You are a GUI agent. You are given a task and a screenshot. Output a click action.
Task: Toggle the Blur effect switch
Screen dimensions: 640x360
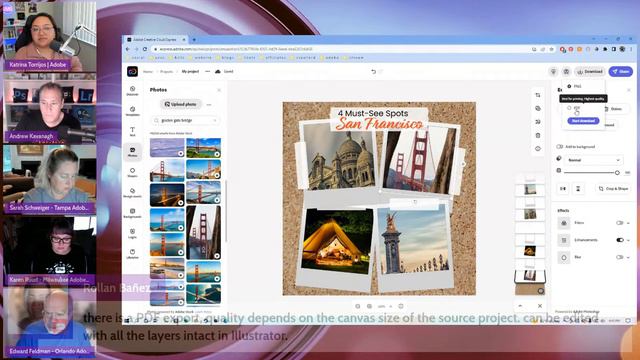[620, 257]
